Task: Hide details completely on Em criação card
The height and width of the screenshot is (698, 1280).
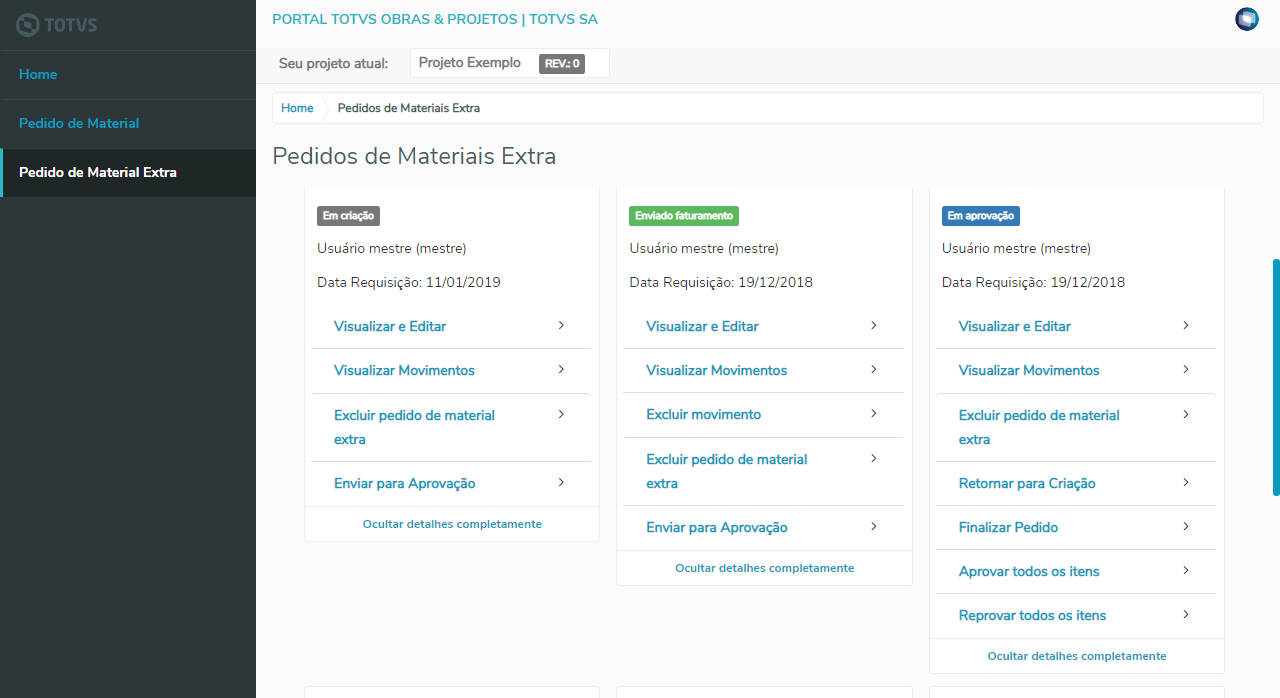Action: pyautogui.click(x=452, y=524)
